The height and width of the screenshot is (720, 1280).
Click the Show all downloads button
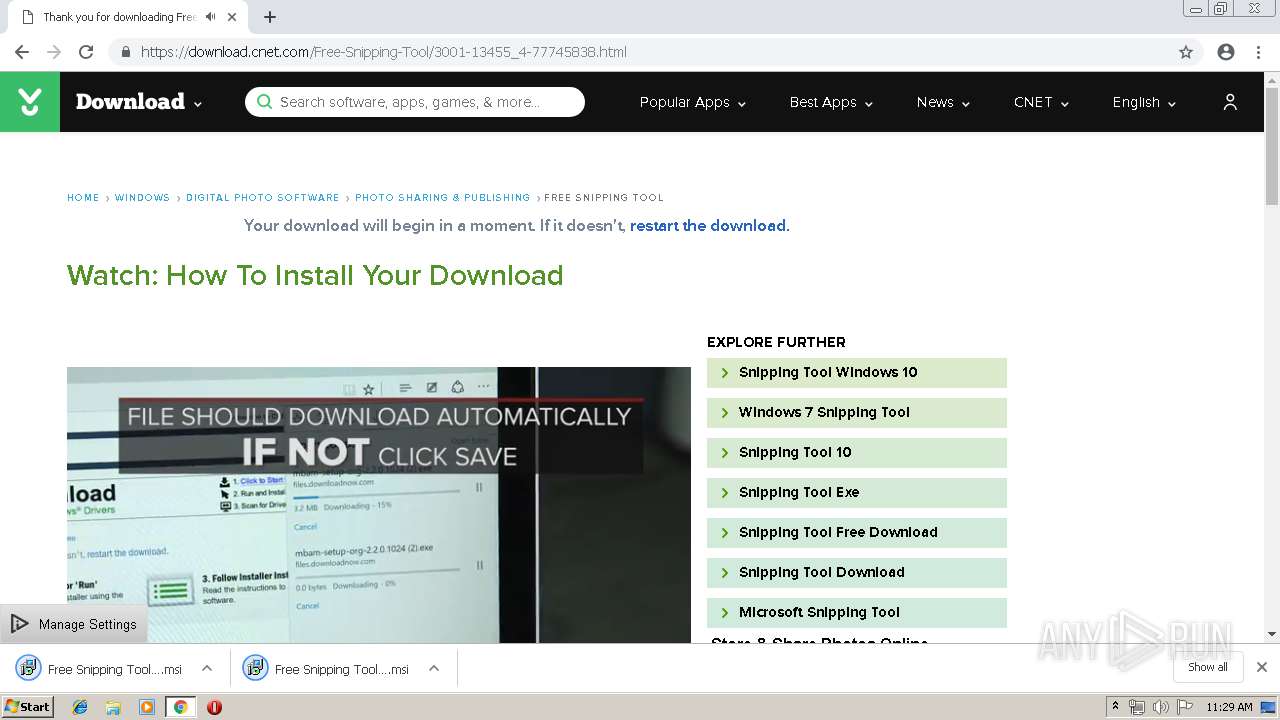point(1208,667)
